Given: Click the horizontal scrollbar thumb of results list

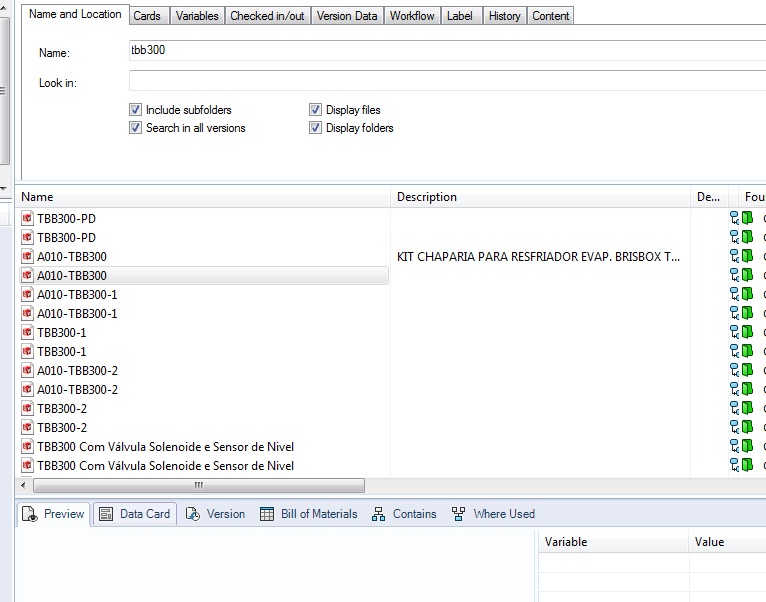Looking at the screenshot, I should click(x=199, y=485).
